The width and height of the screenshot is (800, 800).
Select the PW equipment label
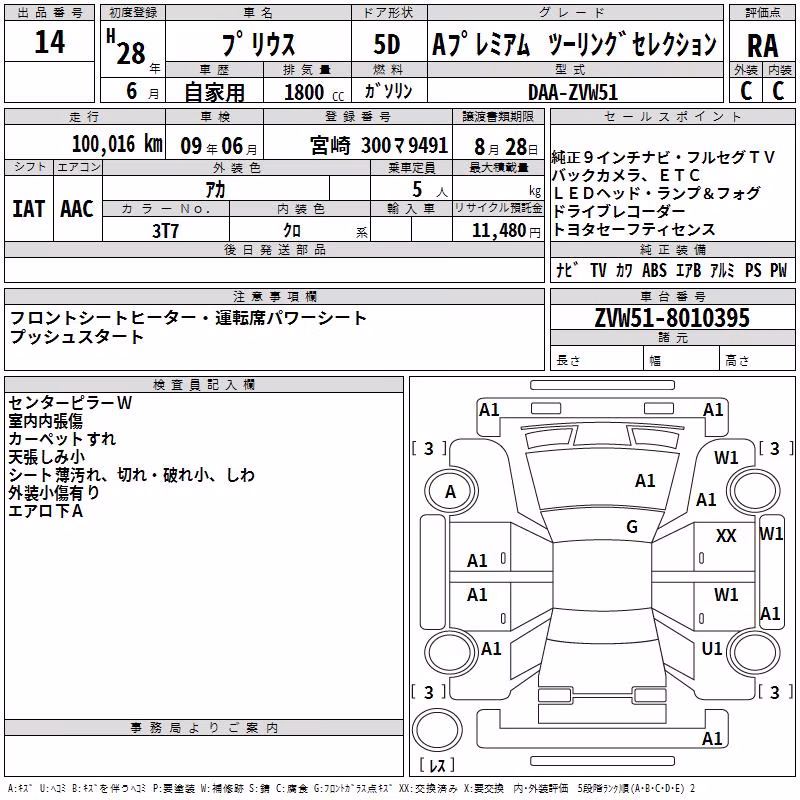click(779, 270)
